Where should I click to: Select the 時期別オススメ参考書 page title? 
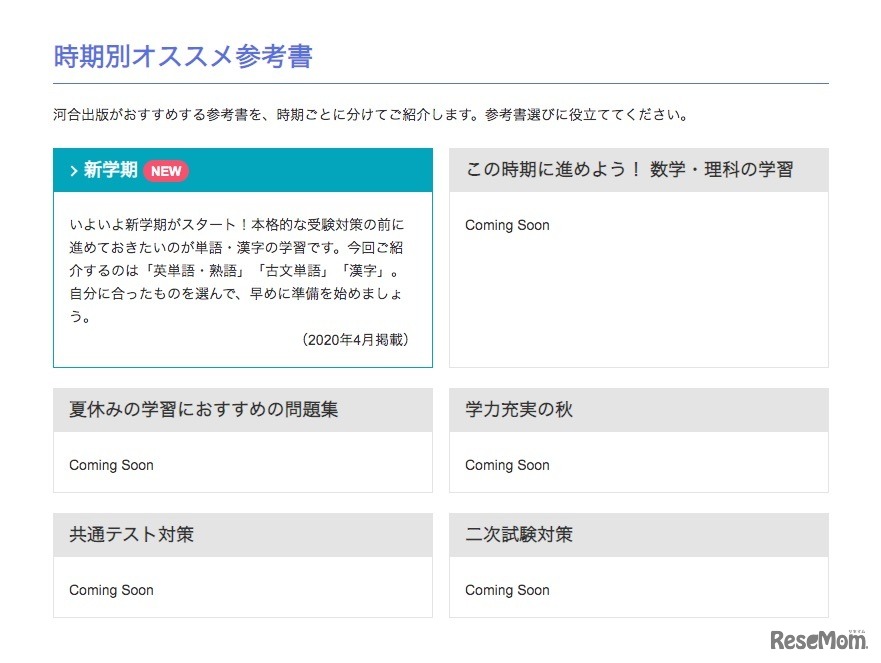tap(183, 57)
